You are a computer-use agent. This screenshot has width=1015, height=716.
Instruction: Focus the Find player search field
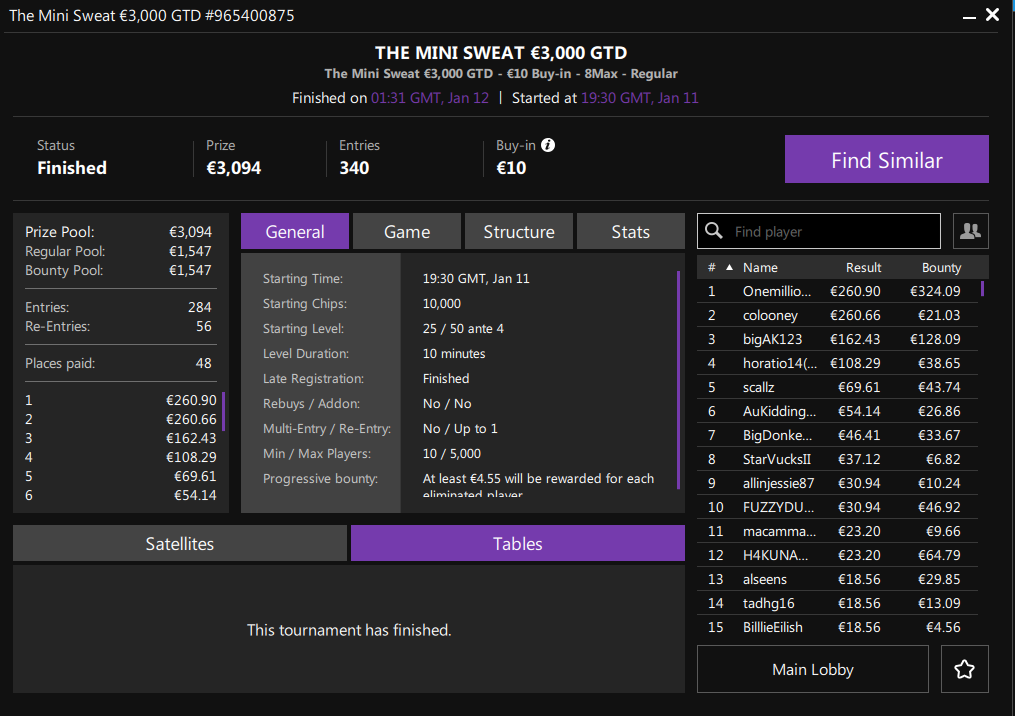point(819,231)
